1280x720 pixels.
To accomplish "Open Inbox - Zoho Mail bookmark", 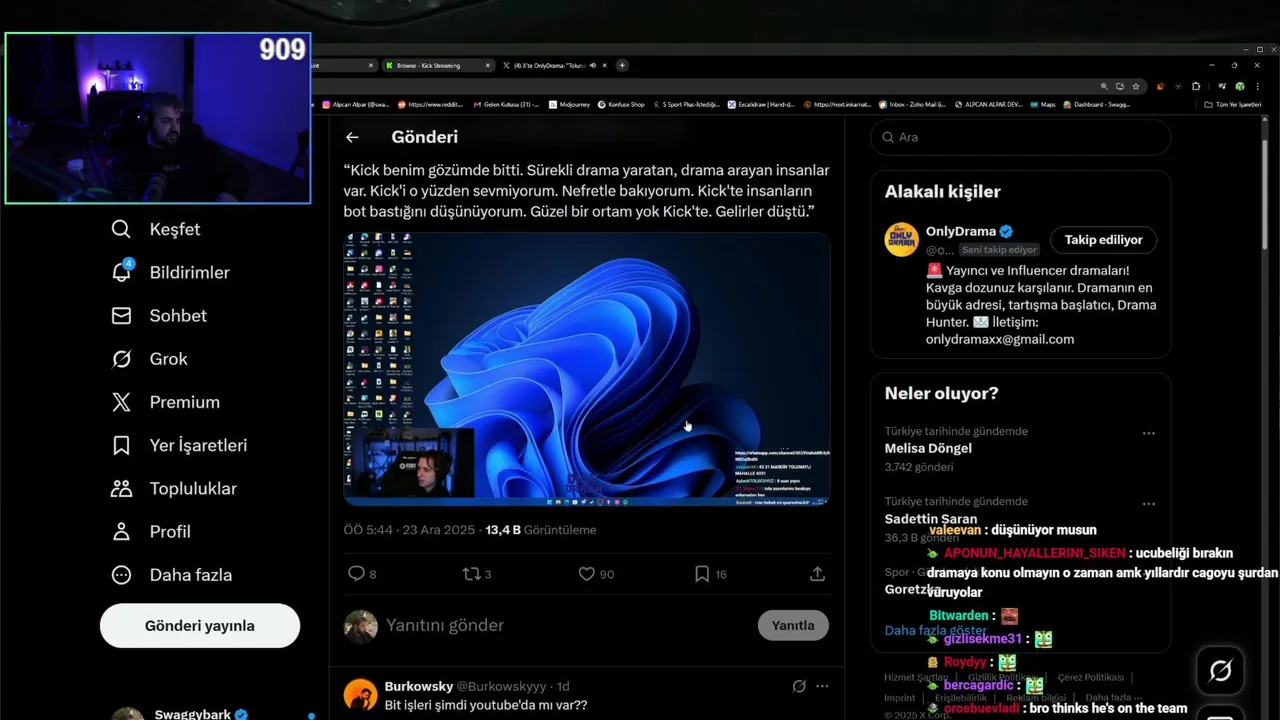I will tap(912, 104).
